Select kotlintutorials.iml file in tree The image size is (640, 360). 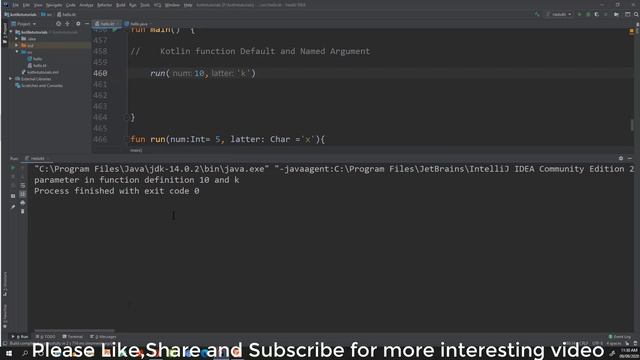click(40, 72)
